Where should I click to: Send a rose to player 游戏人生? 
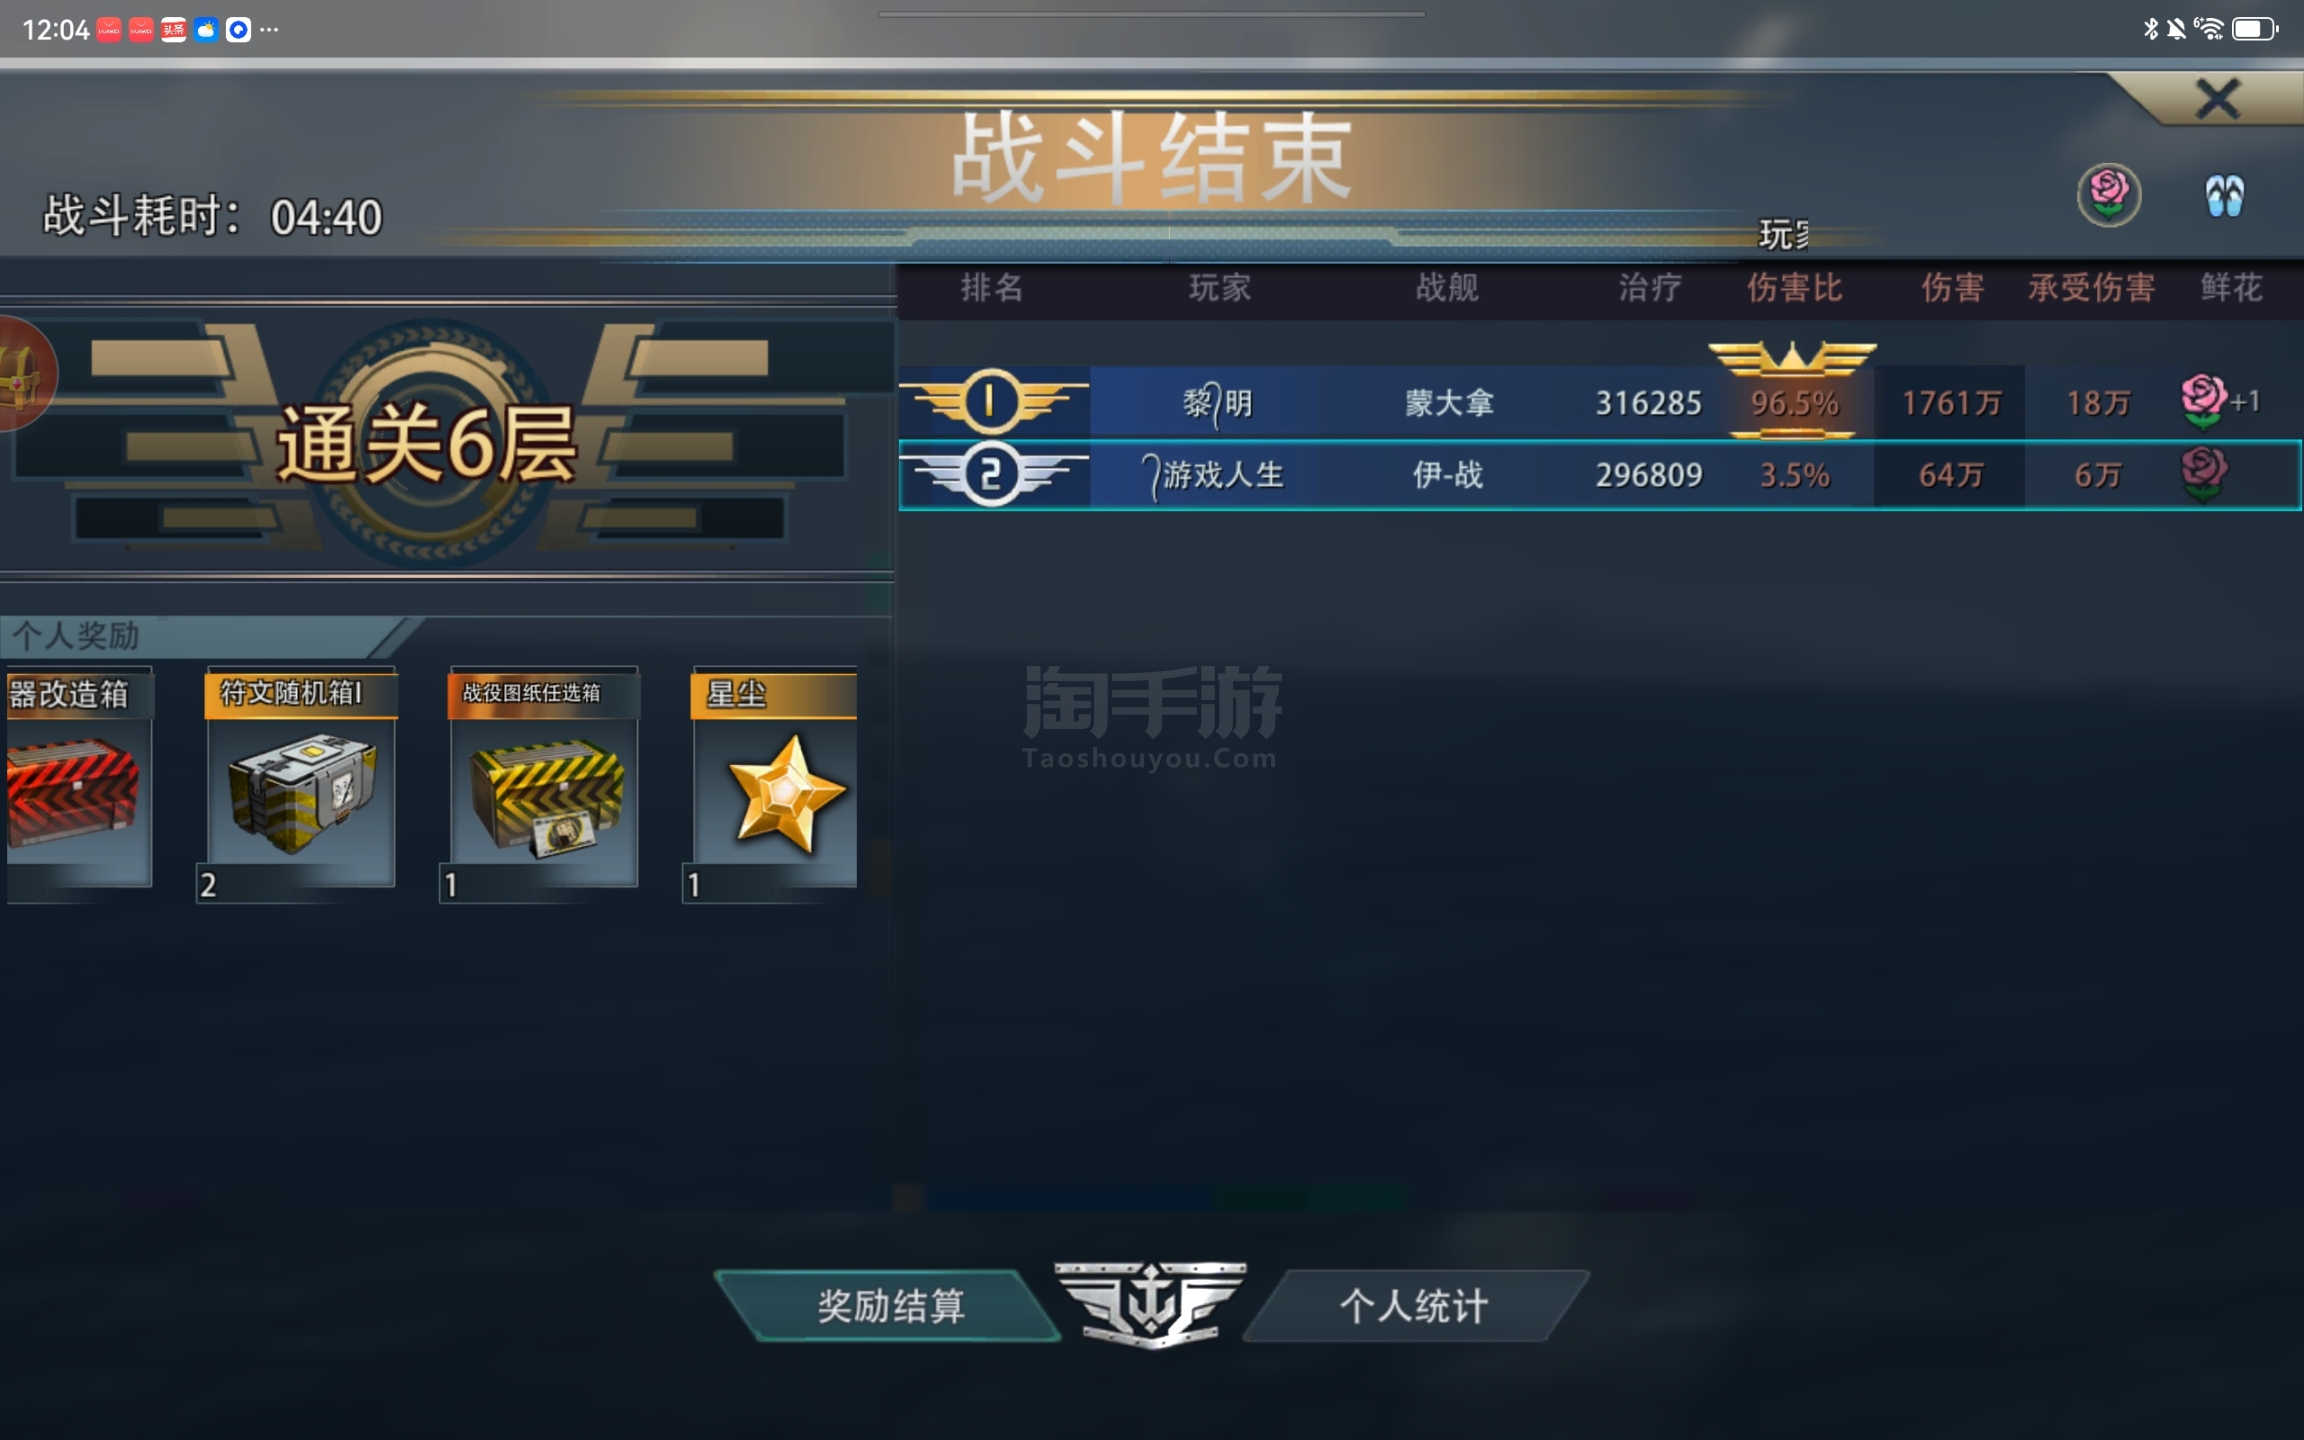(2203, 474)
